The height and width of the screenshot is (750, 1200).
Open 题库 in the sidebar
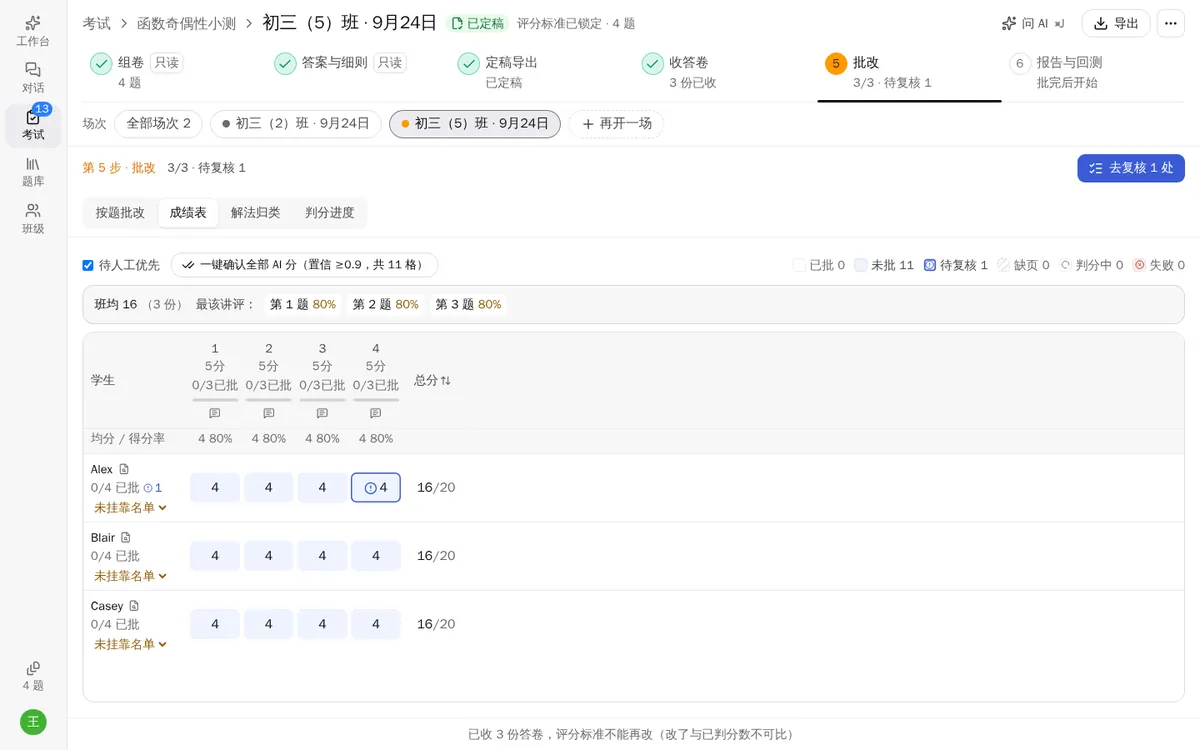[x=33, y=172]
